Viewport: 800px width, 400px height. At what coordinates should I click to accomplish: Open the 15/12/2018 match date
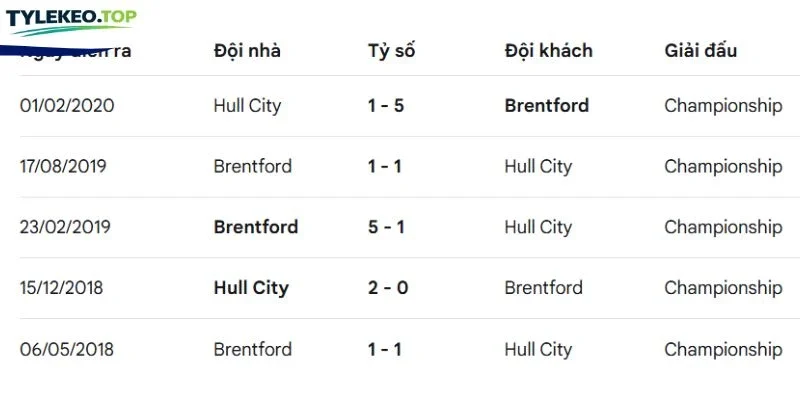[61, 288]
